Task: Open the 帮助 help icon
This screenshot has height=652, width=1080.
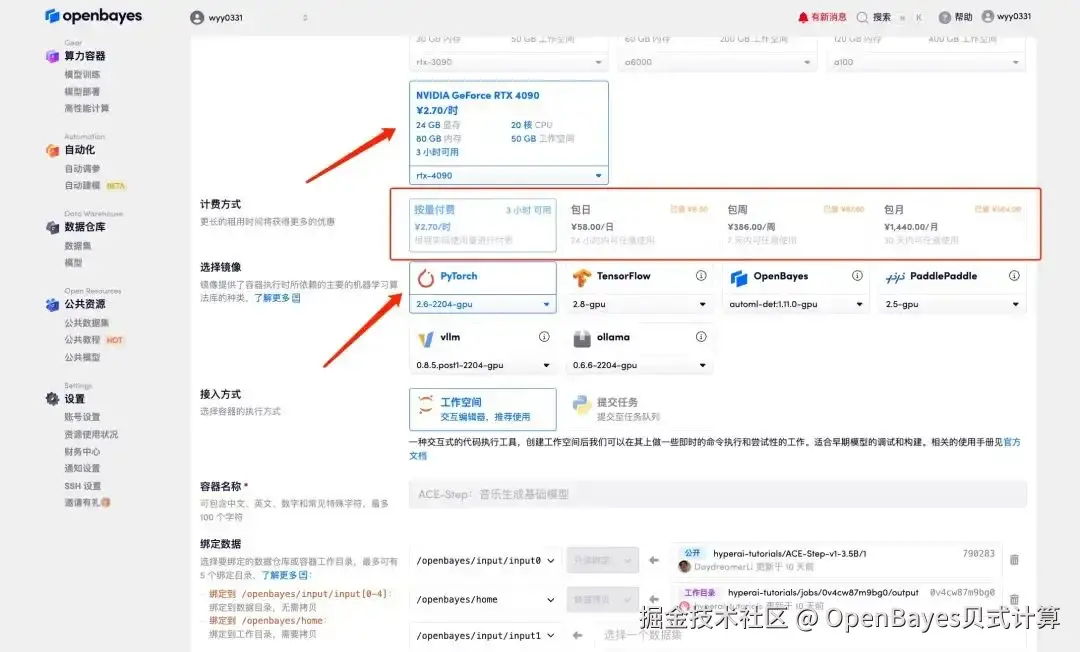Action: pos(944,17)
